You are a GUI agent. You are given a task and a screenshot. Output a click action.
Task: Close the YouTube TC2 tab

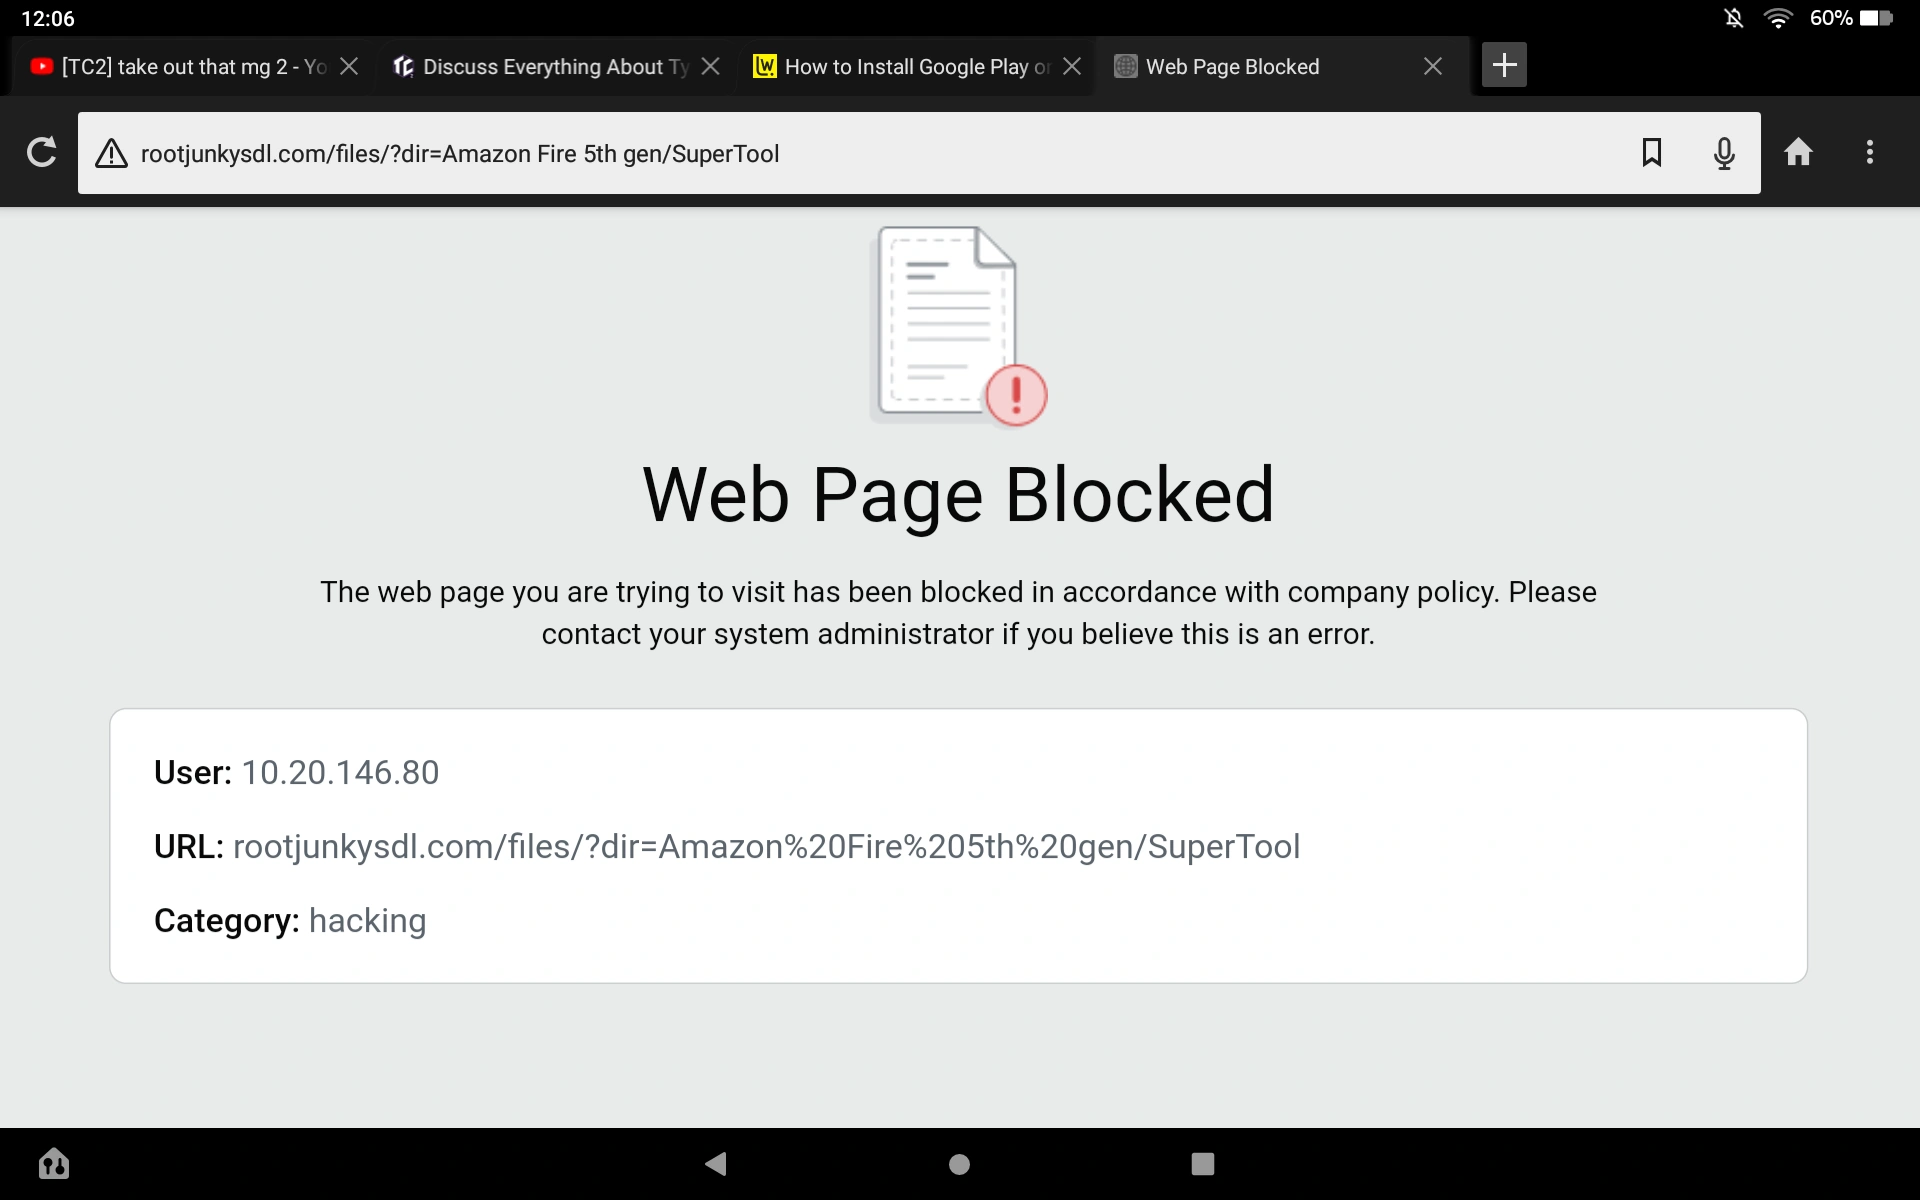(x=349, y=67)
